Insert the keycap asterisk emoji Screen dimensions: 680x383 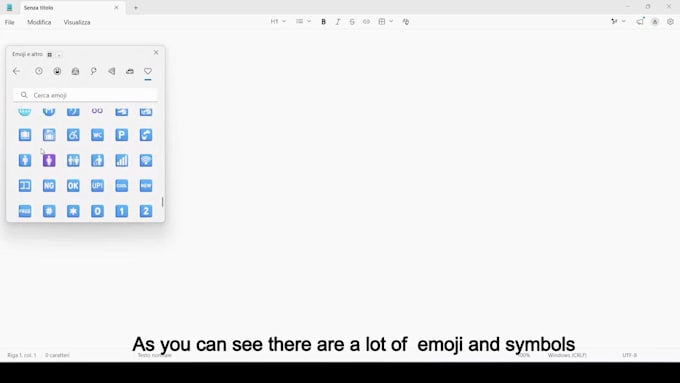coord(73,211)
